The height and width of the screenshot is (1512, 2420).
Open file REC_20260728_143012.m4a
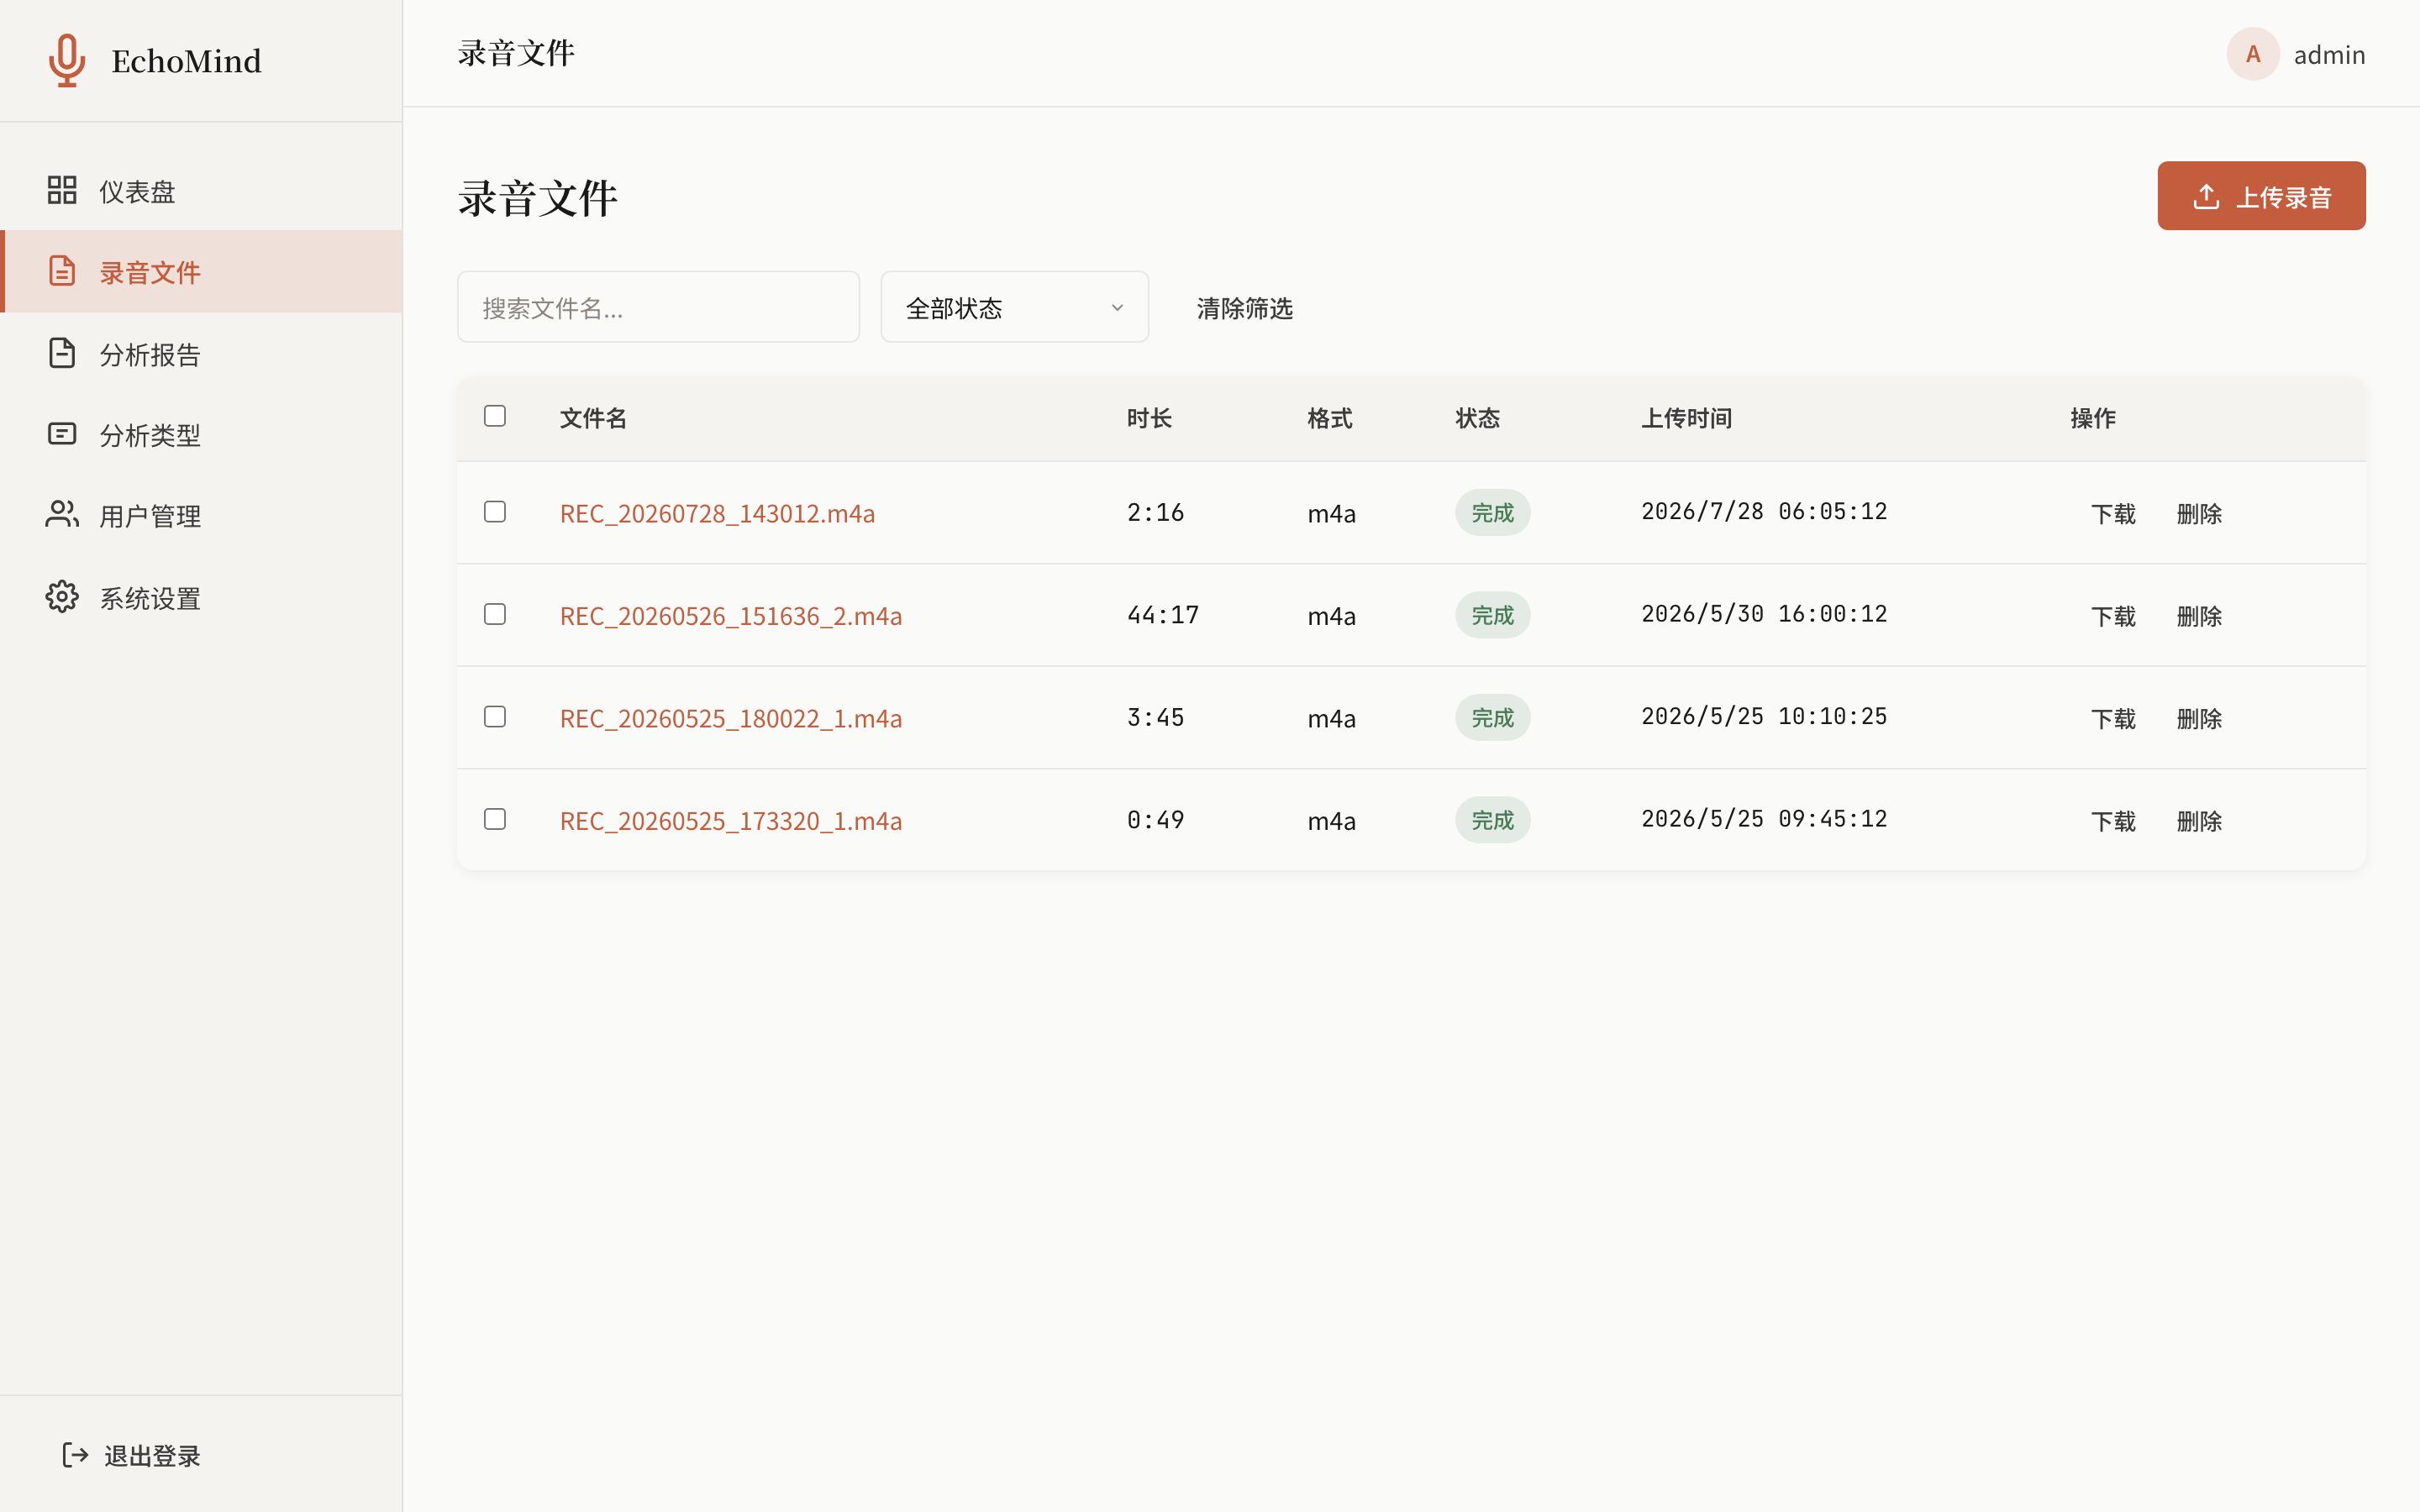(x=717, y=513)
